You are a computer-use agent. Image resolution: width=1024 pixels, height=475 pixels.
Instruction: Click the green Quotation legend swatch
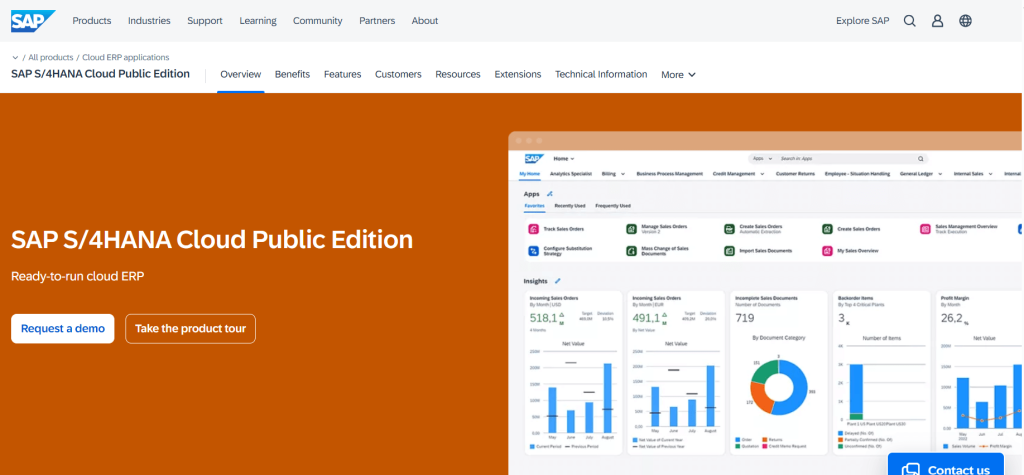(738, 446)
